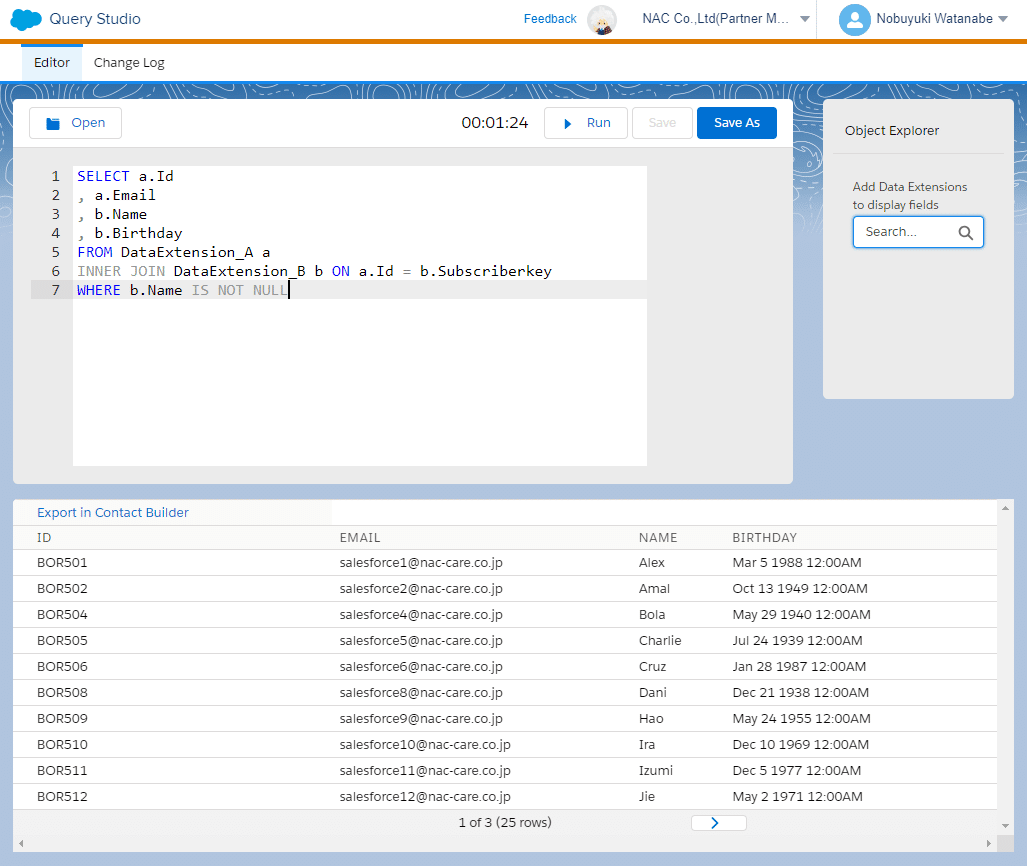
Task: Click the Query Studio cloud logo
Action: tap(25, 19)
